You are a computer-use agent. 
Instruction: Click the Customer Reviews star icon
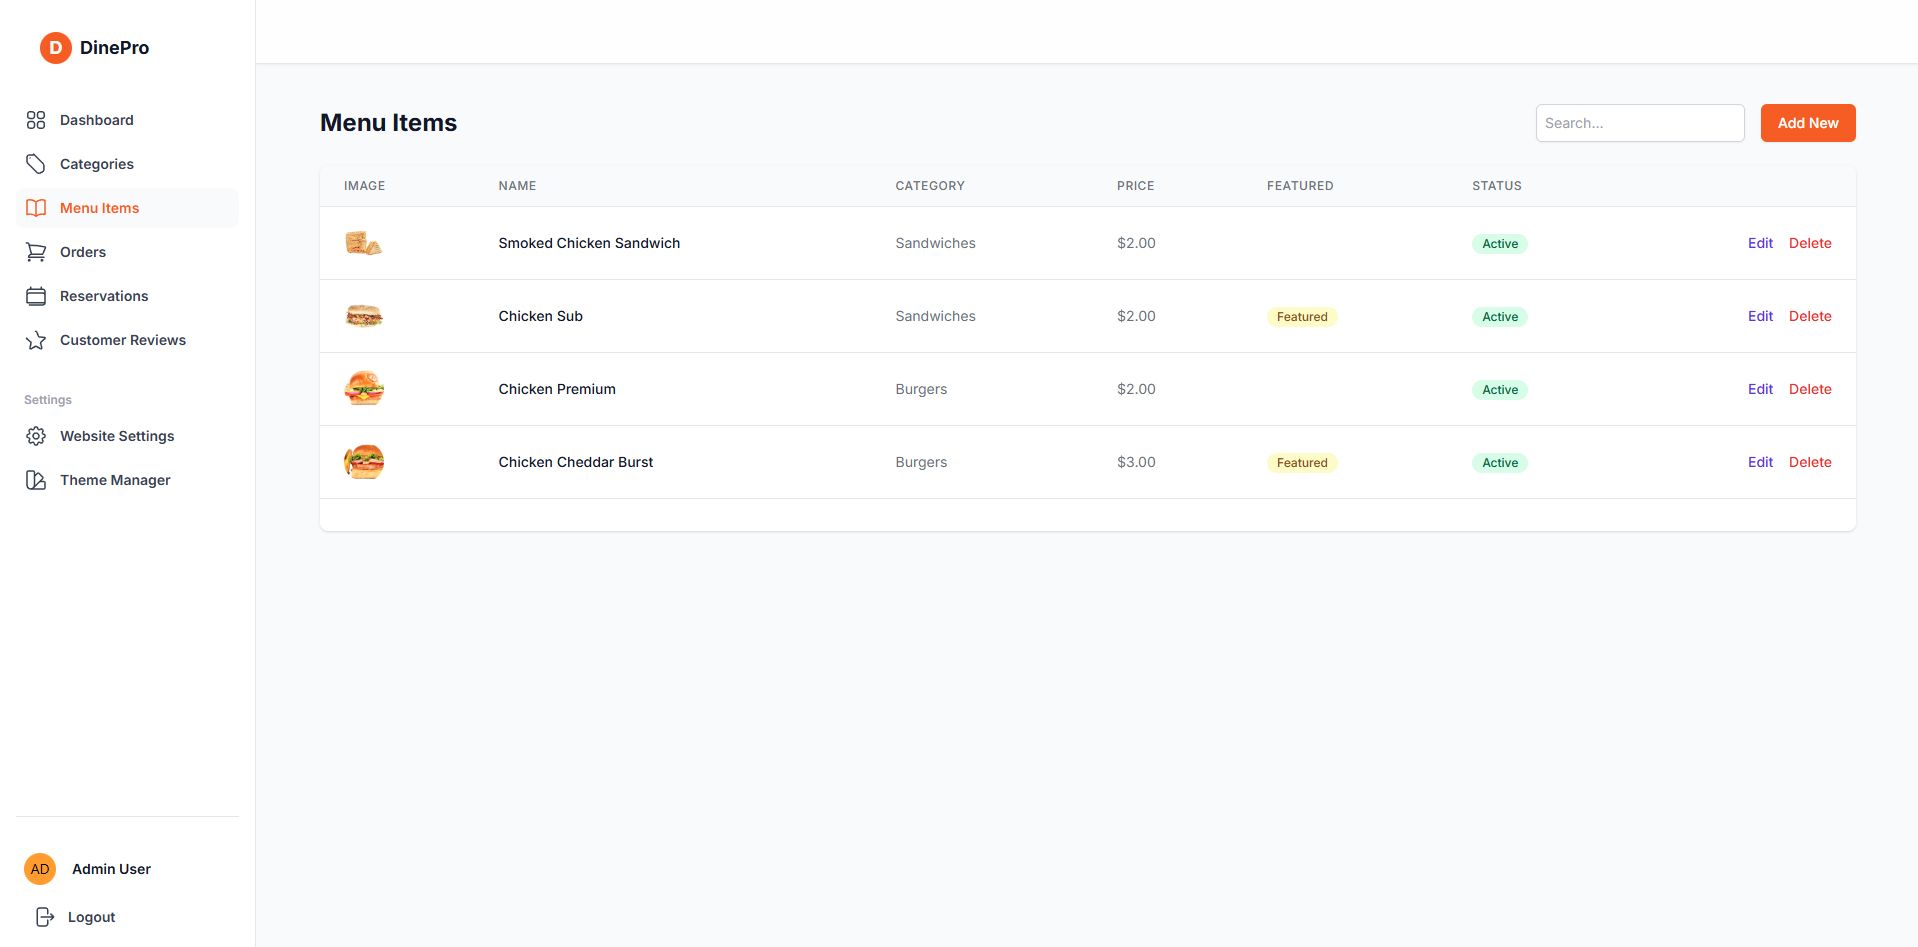tap(36, 340)
